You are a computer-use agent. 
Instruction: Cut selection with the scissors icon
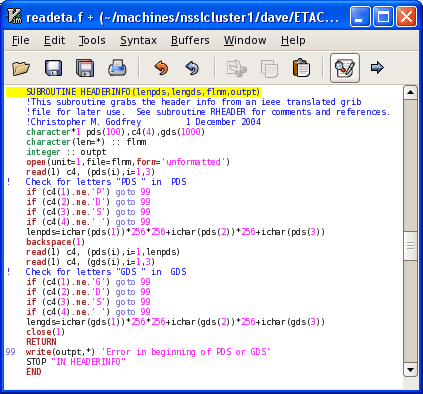(x=236, y=68)
